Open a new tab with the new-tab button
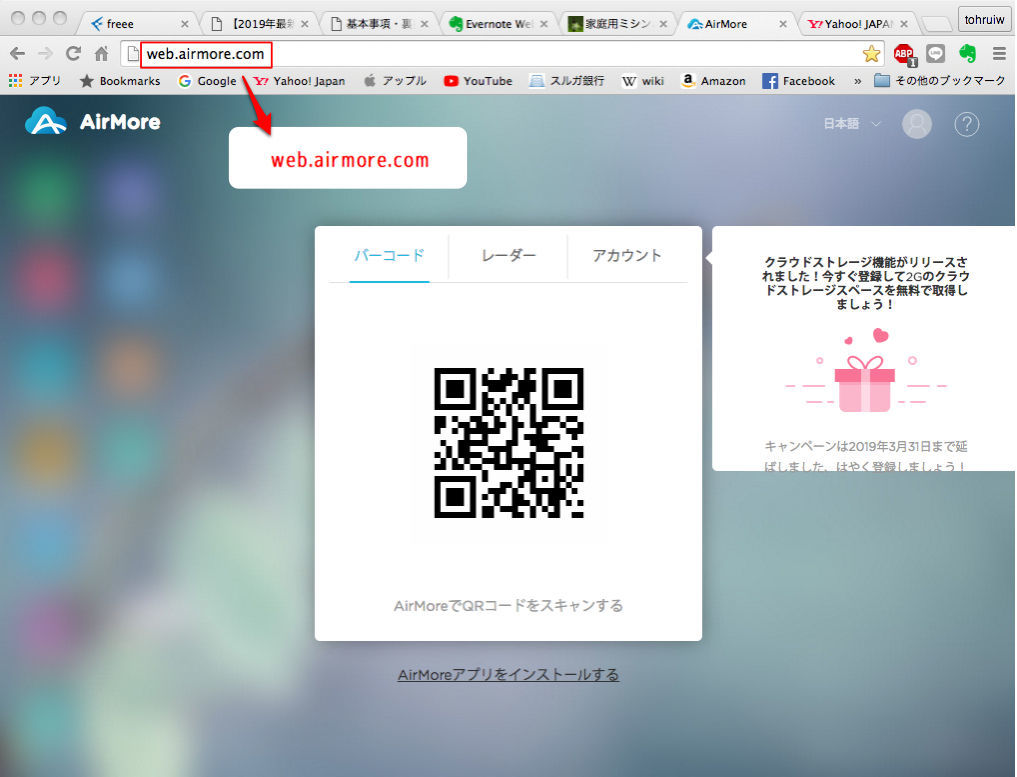 pos(935,25)
